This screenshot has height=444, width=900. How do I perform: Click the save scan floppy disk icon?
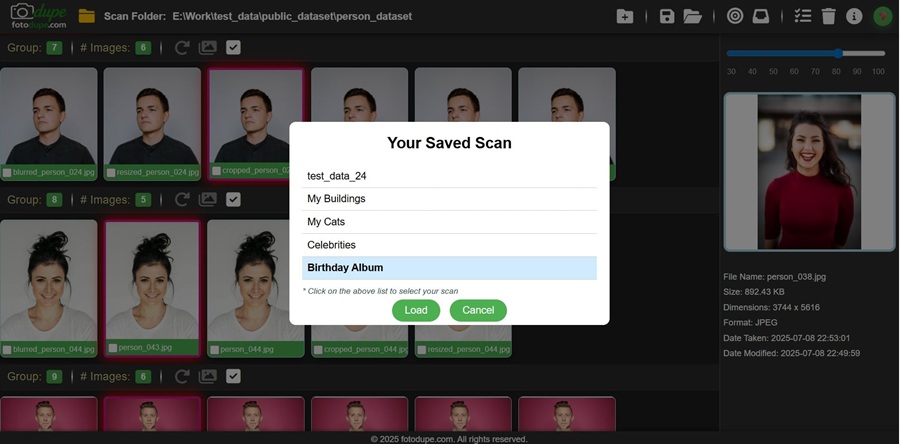[x=667, y=16]
